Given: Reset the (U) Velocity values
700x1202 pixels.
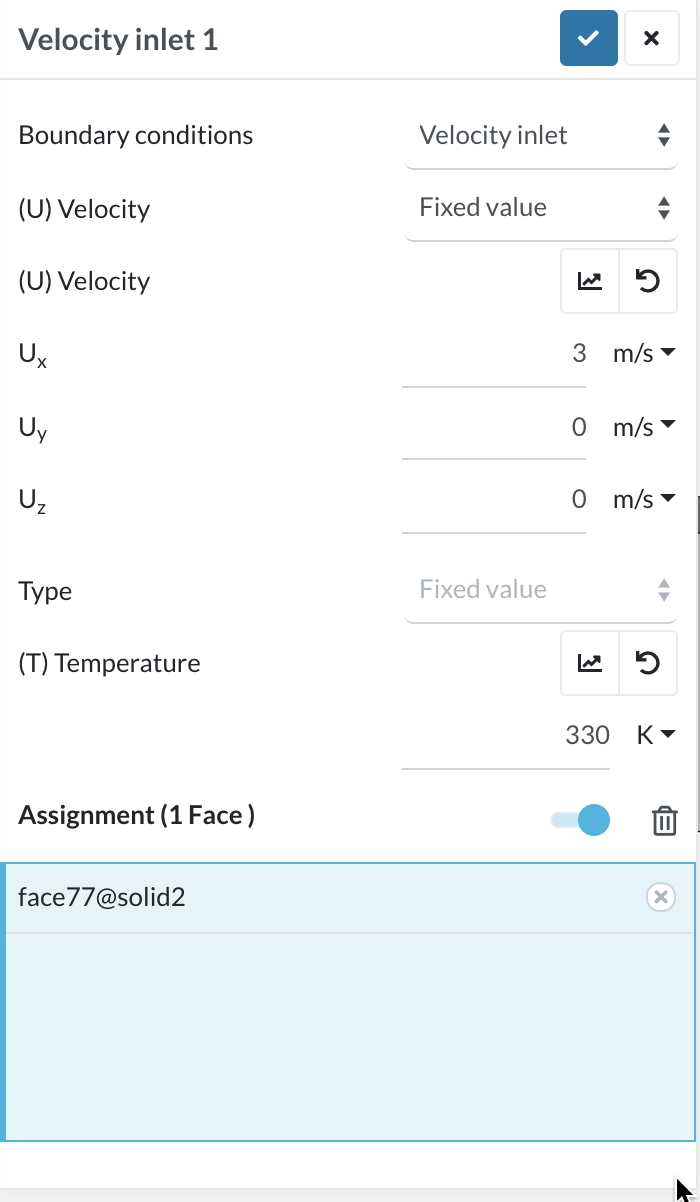Looking at the screenshot, I should (x=648, y=281).
